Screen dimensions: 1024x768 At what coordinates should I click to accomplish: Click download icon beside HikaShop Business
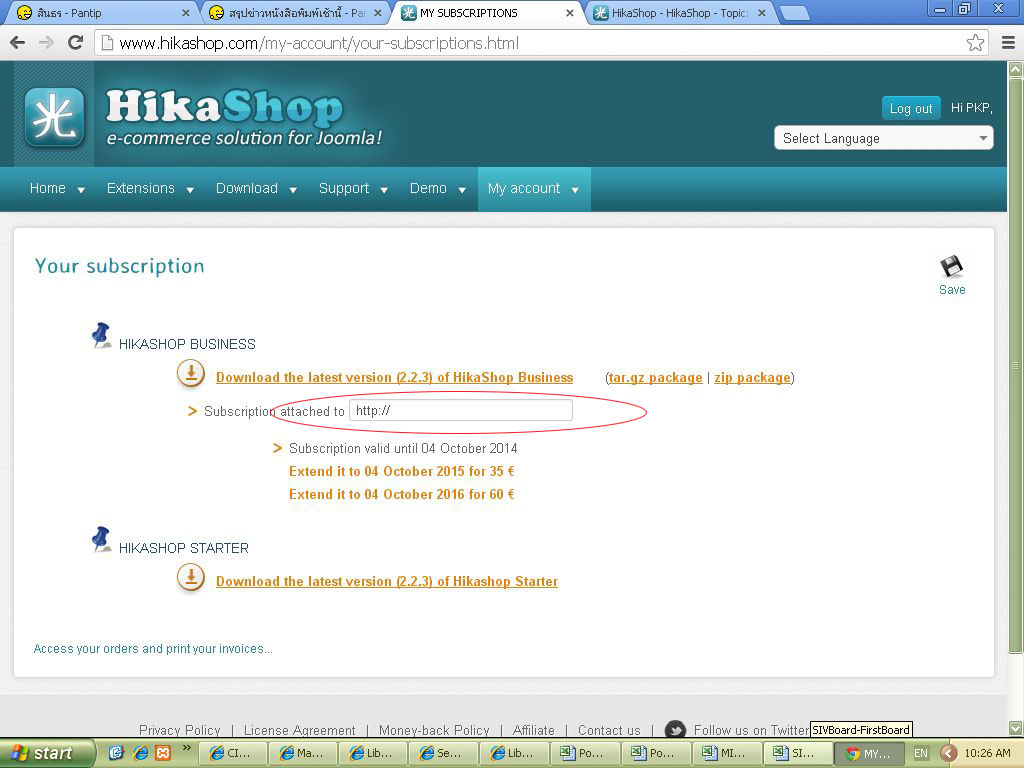click(x=191, y=374)
